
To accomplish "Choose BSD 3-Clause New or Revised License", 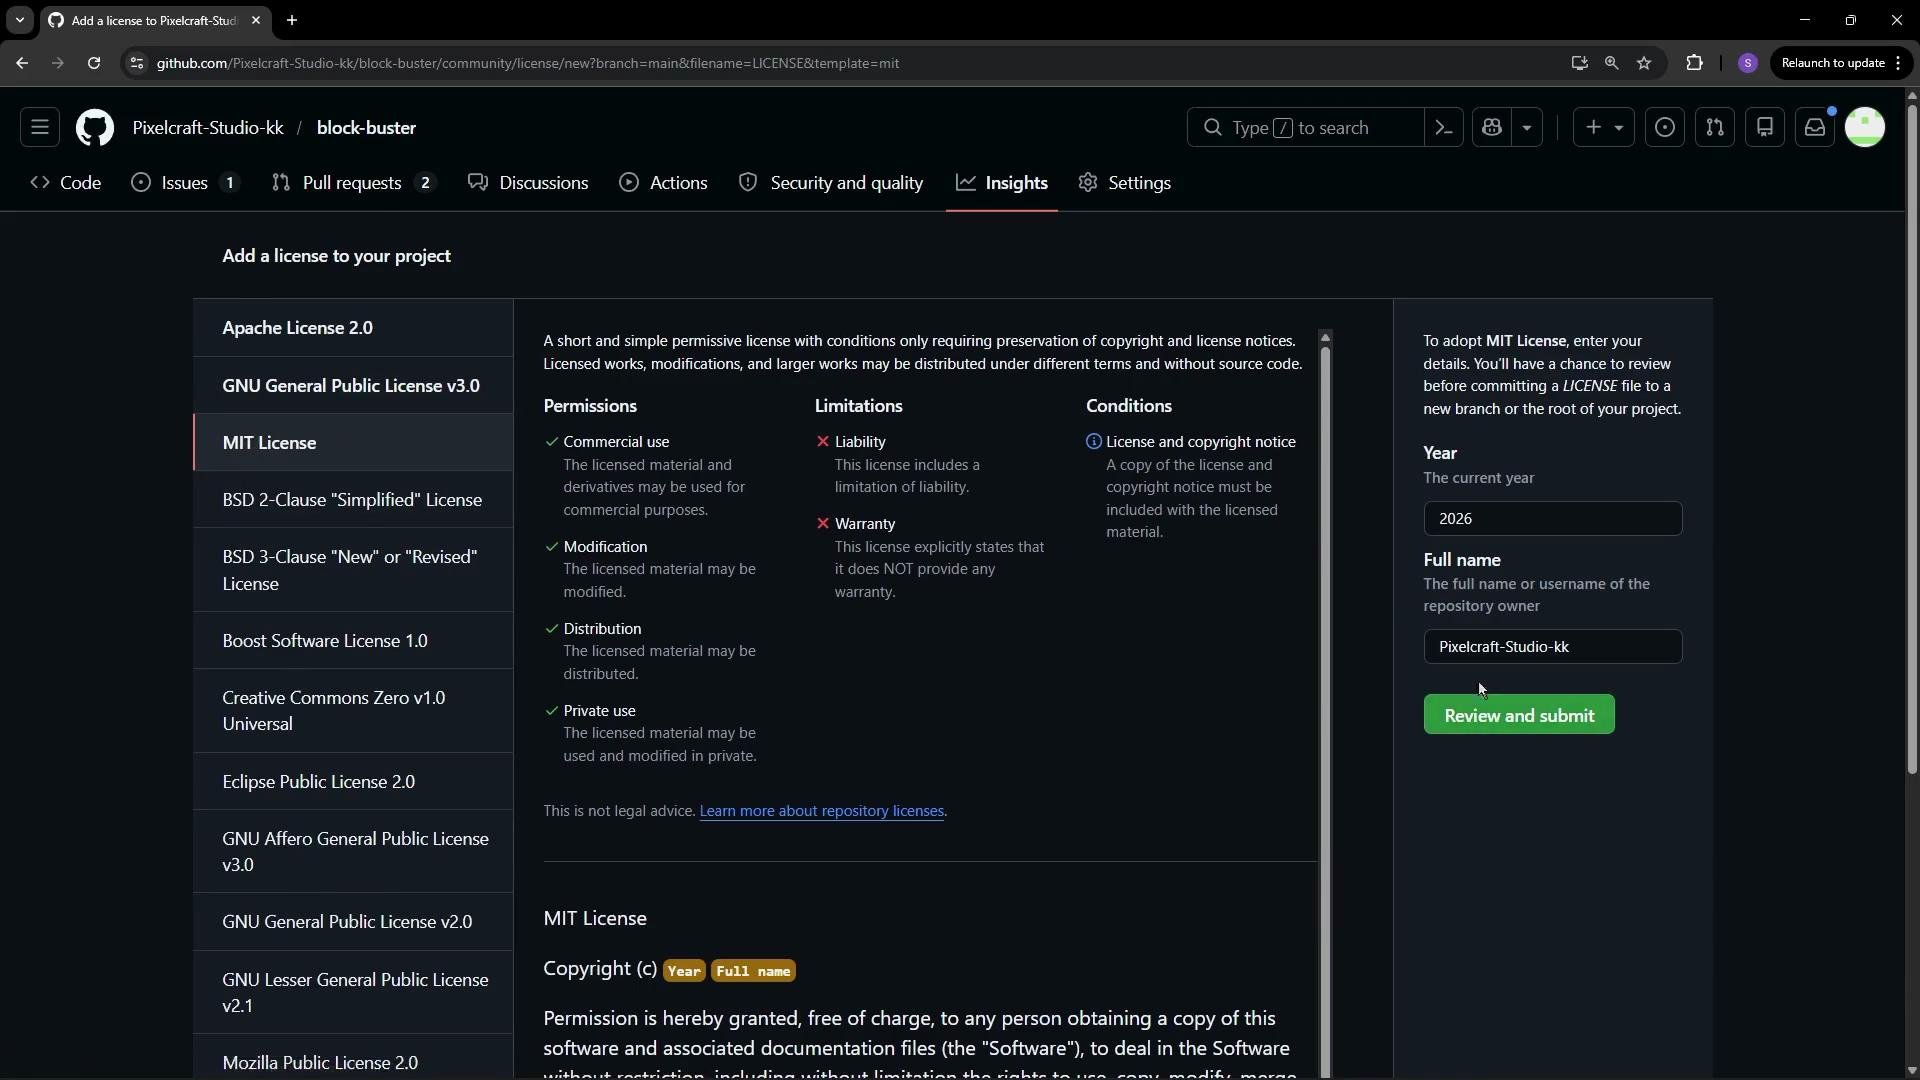I will (353, 570).
